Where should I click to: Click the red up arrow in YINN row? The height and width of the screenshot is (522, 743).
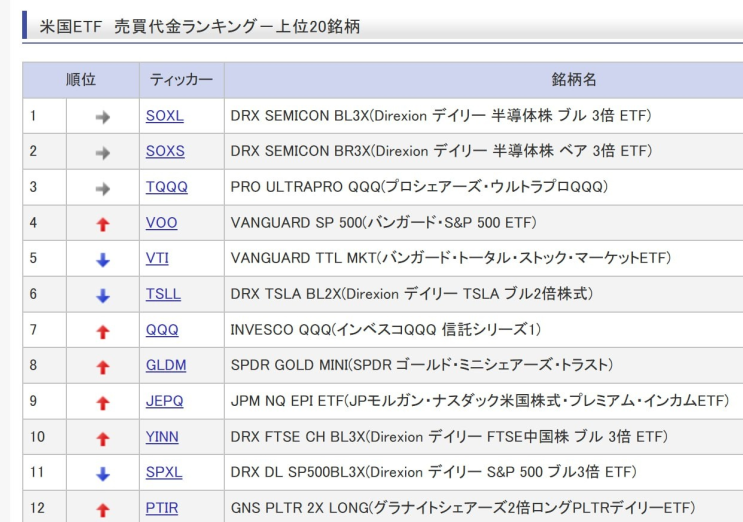[103, 438]
